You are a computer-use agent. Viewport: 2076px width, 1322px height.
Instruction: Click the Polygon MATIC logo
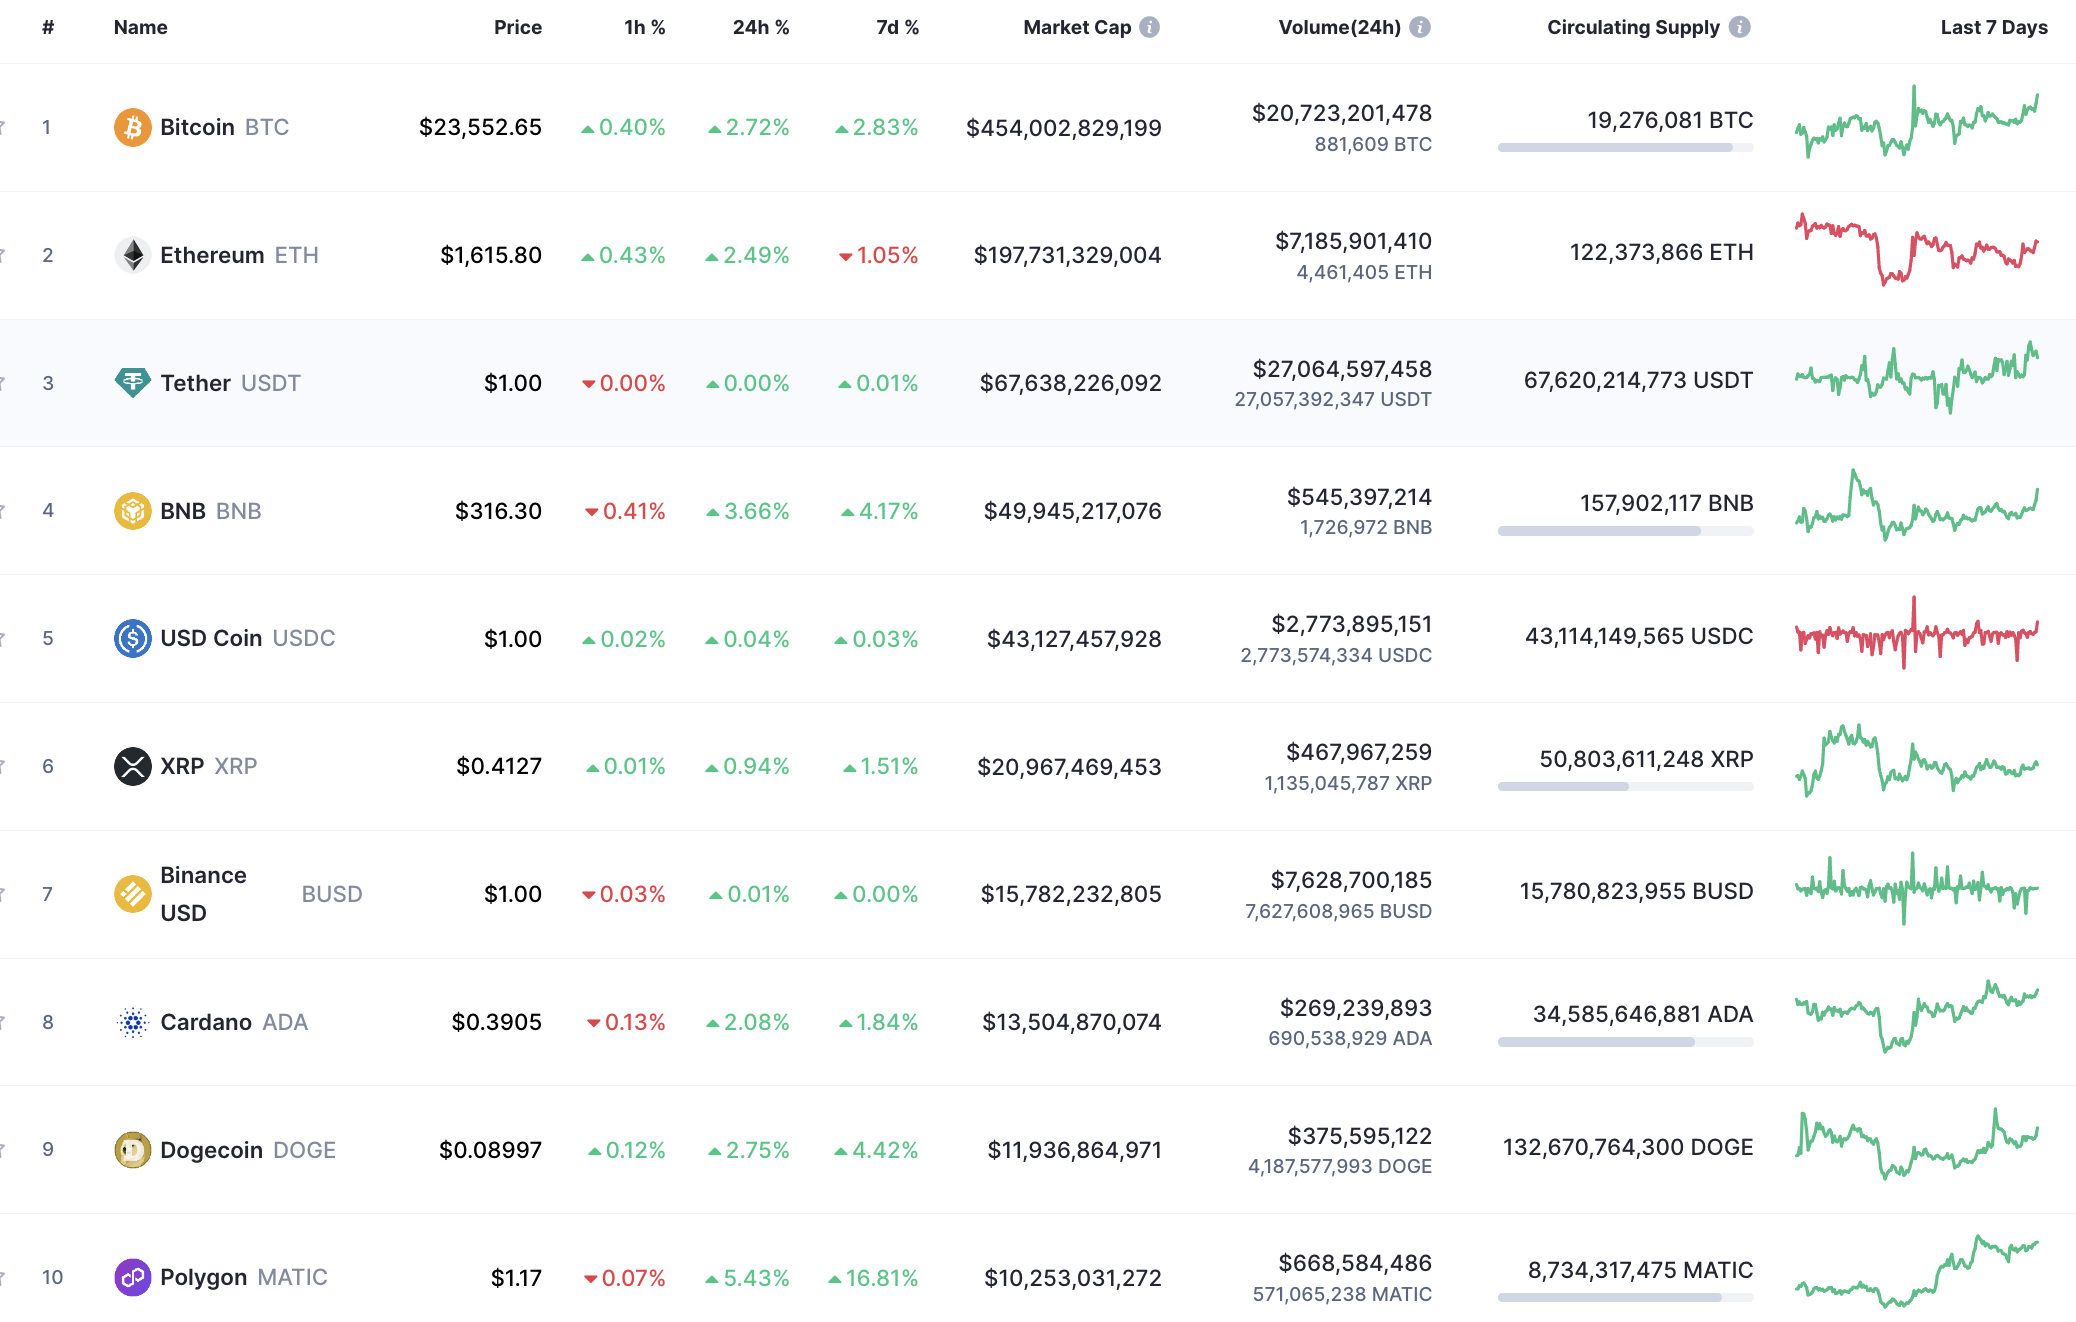131,1277
